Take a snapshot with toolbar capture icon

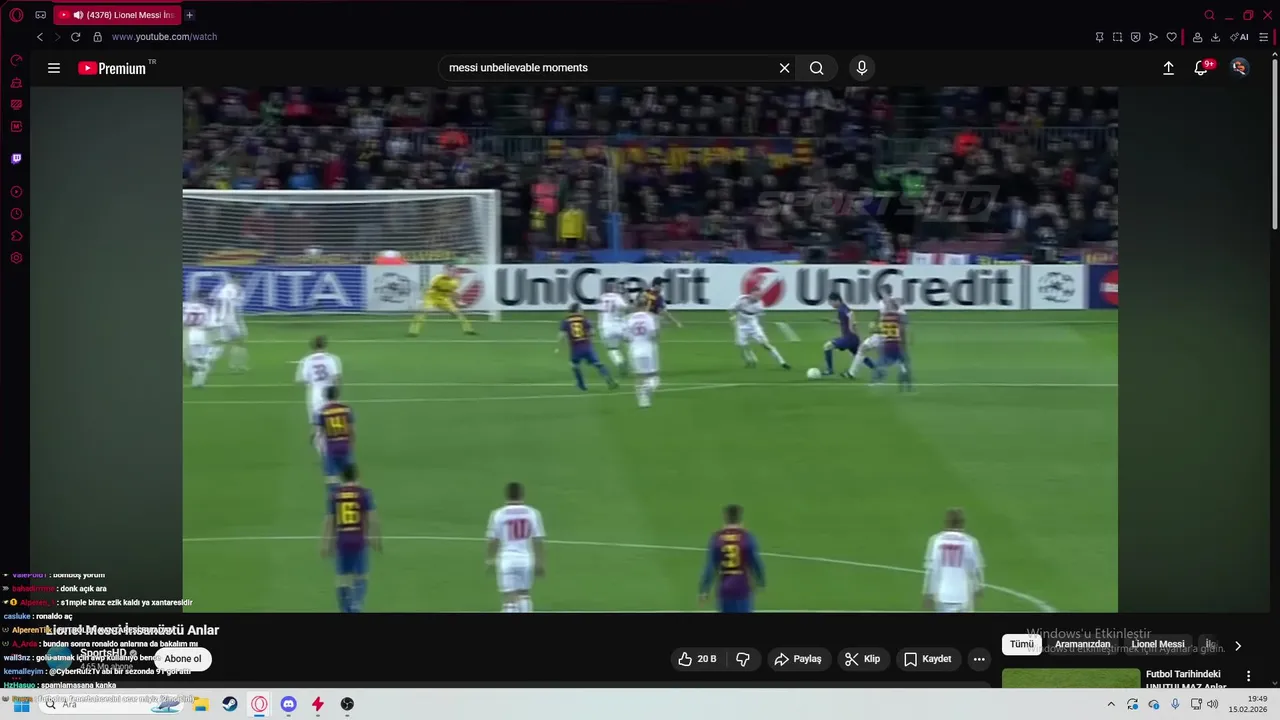click(x=1117, y=37)
